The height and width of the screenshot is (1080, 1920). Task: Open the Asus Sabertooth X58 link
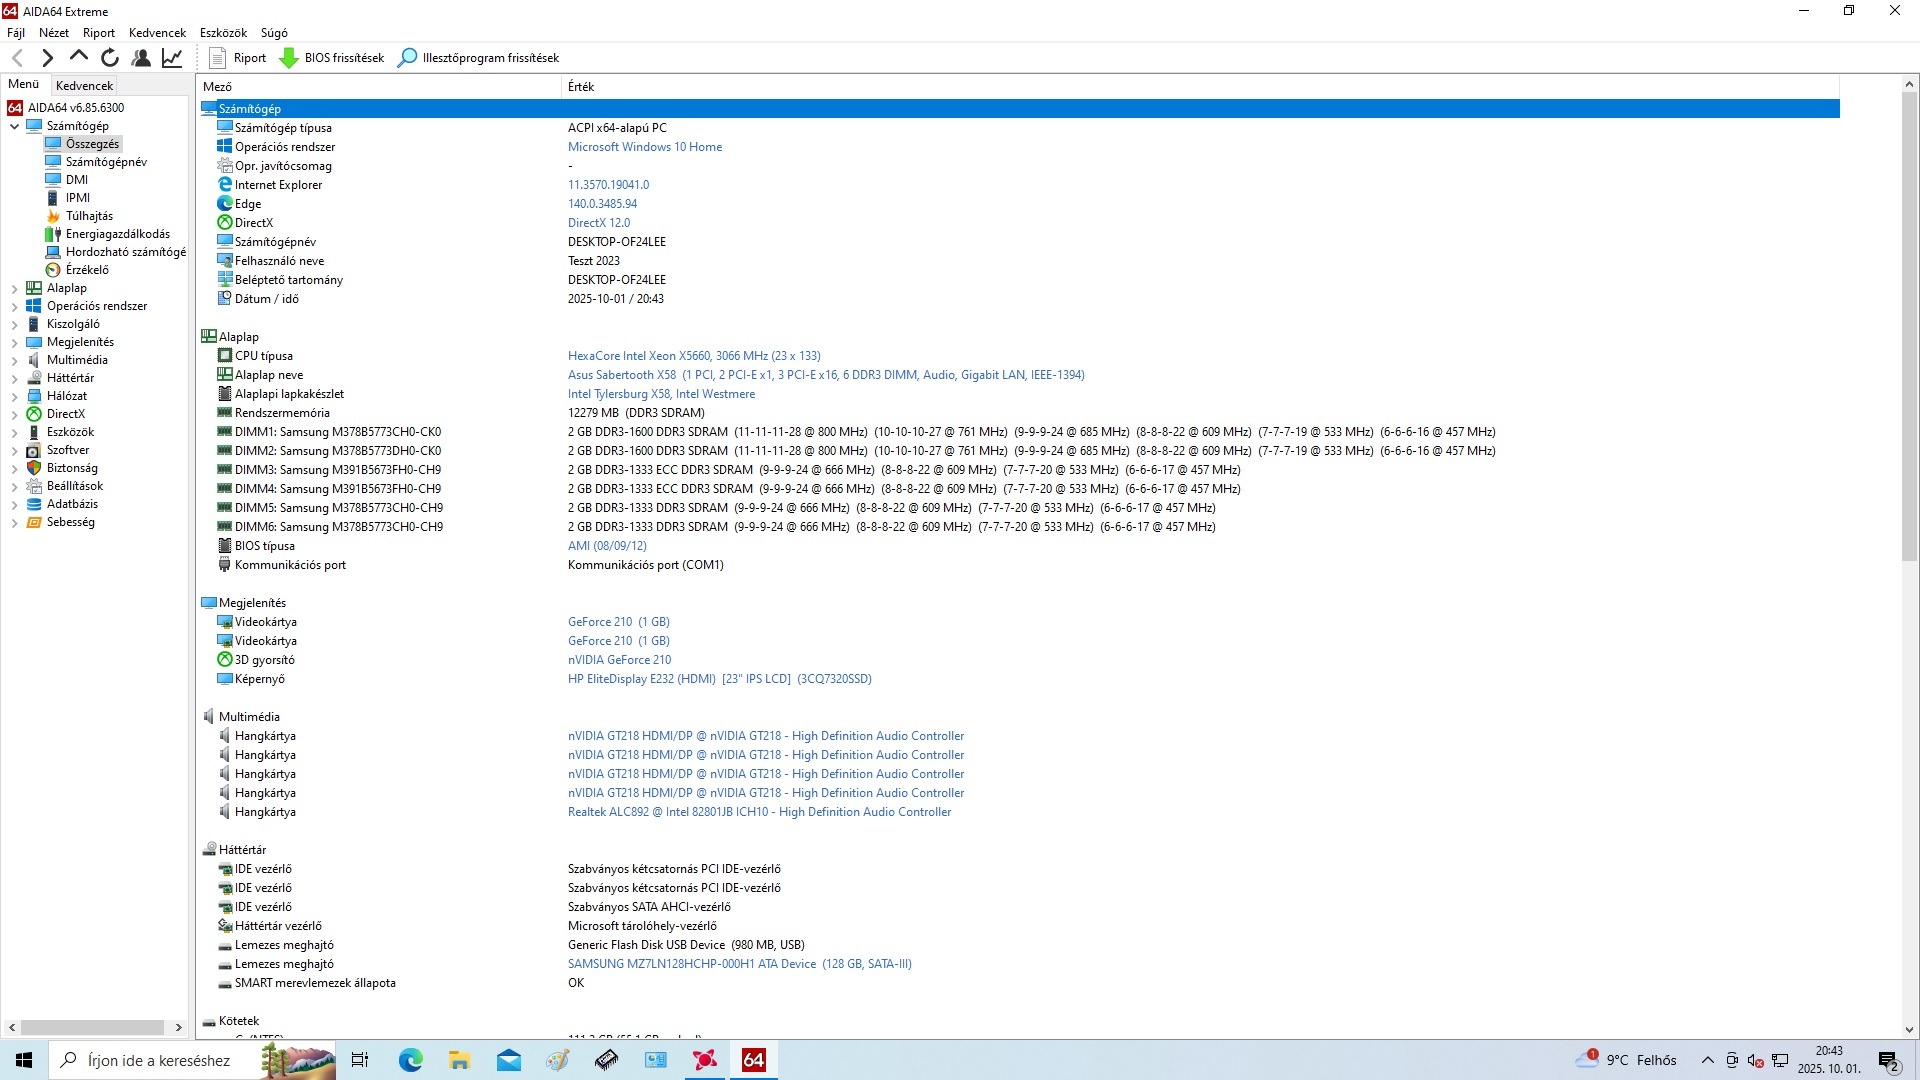pyautogui.click(x=621, y=375)
